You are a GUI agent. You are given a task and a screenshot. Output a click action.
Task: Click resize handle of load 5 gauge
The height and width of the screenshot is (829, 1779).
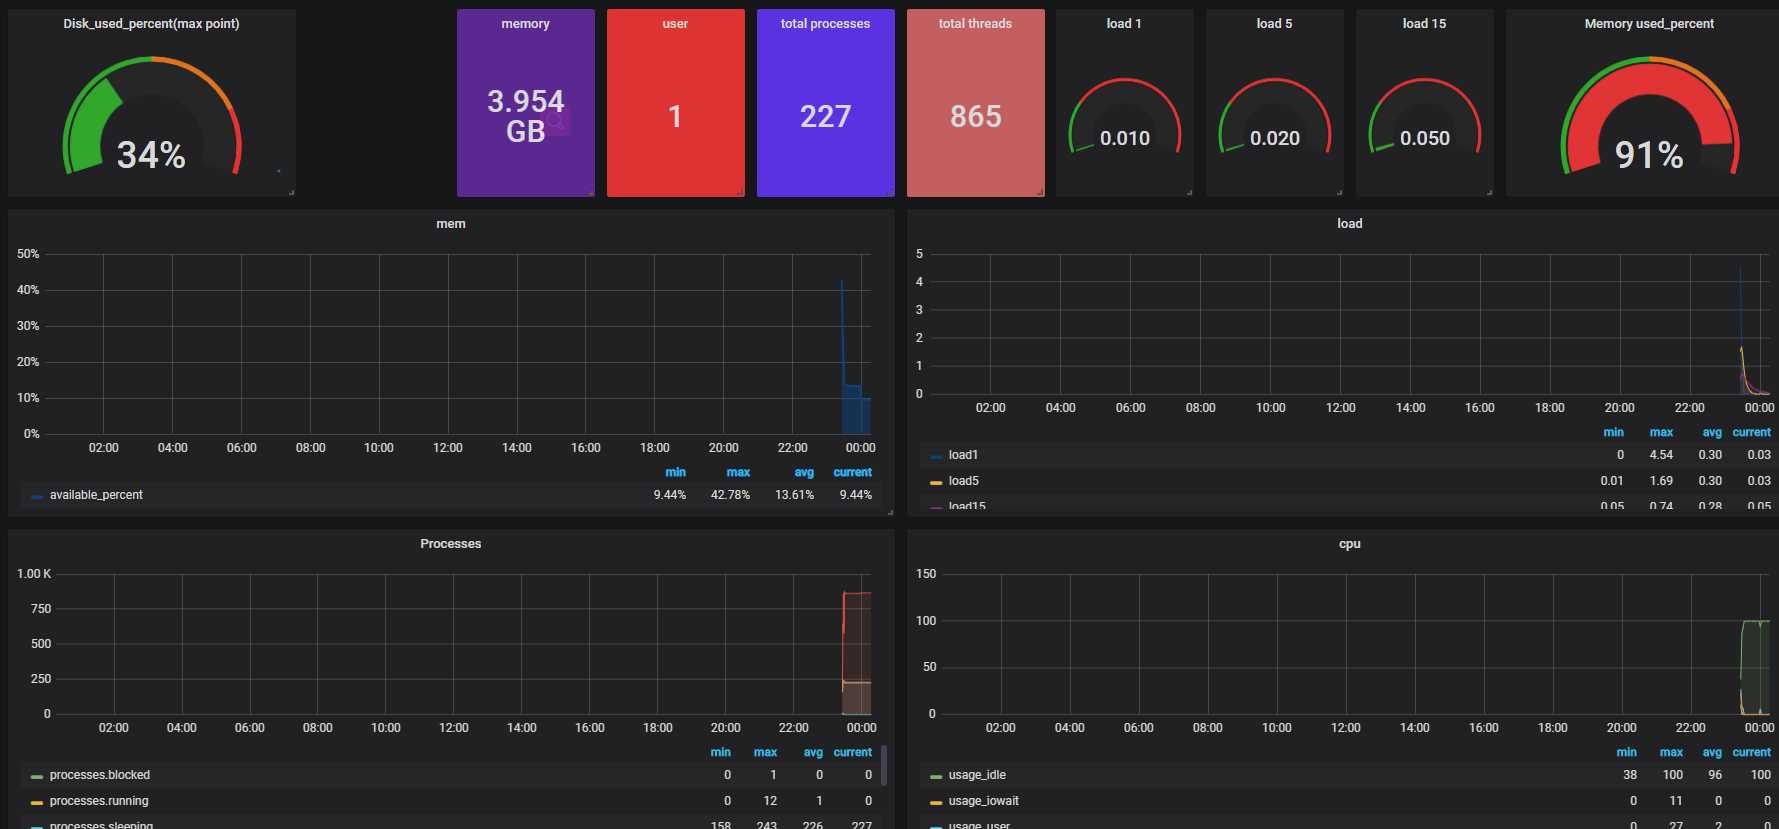click(1339, 192)
